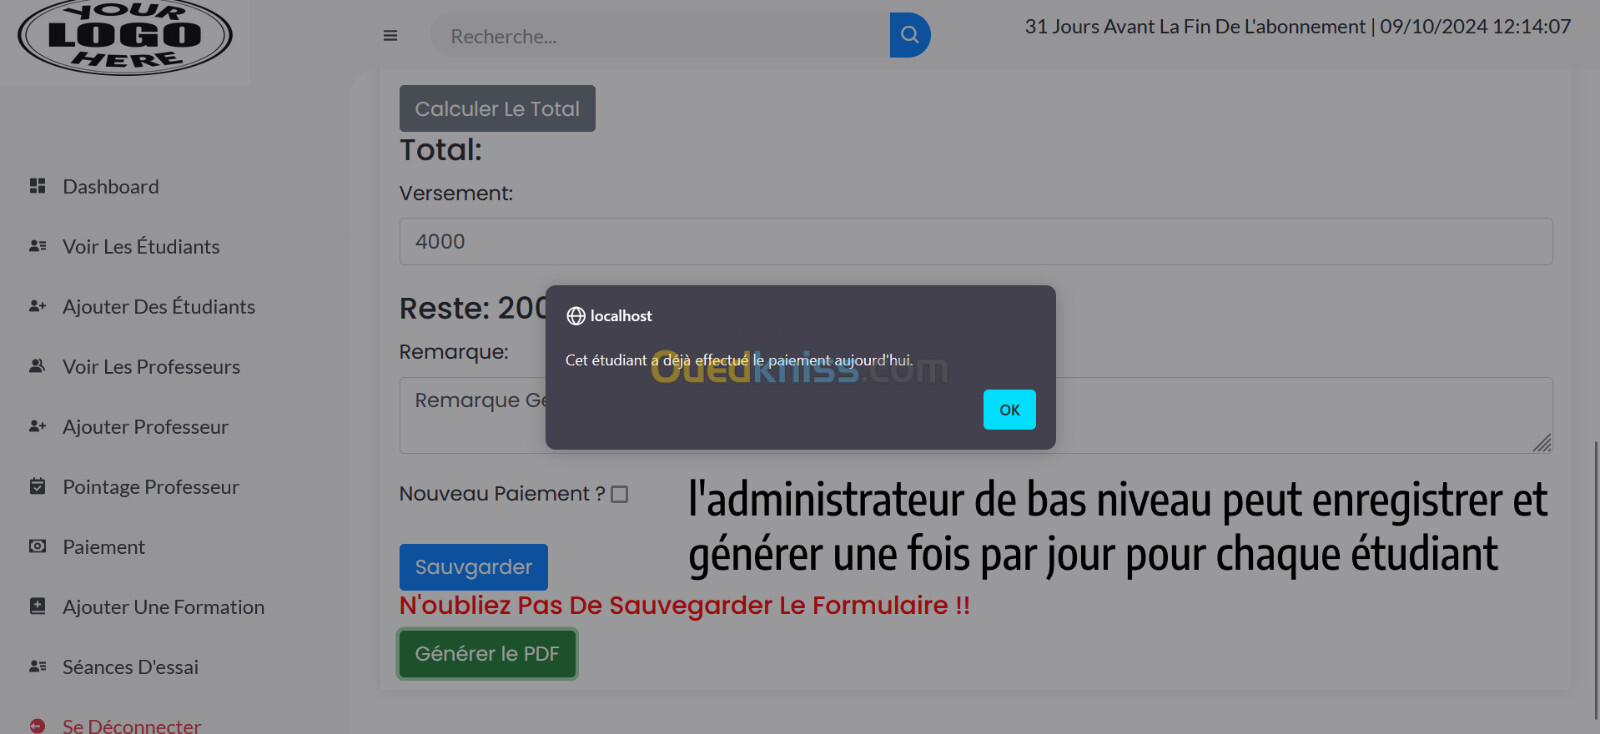Open Voir Les Étudiants page
The width and height of the screenshot is (1600, 734).
141,246
